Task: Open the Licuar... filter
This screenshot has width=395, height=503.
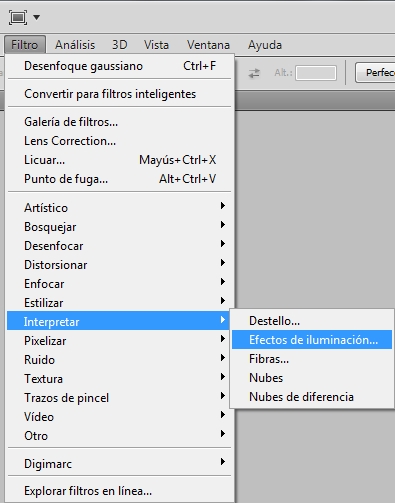Action: [x=119, y=160]
